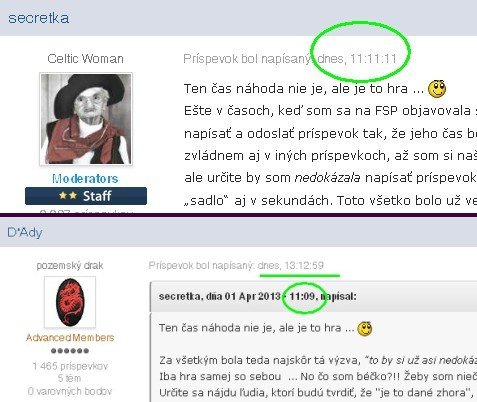
Task: Open D'Ady's 1 465 príspevkov count
Action: tap(70, 366)
